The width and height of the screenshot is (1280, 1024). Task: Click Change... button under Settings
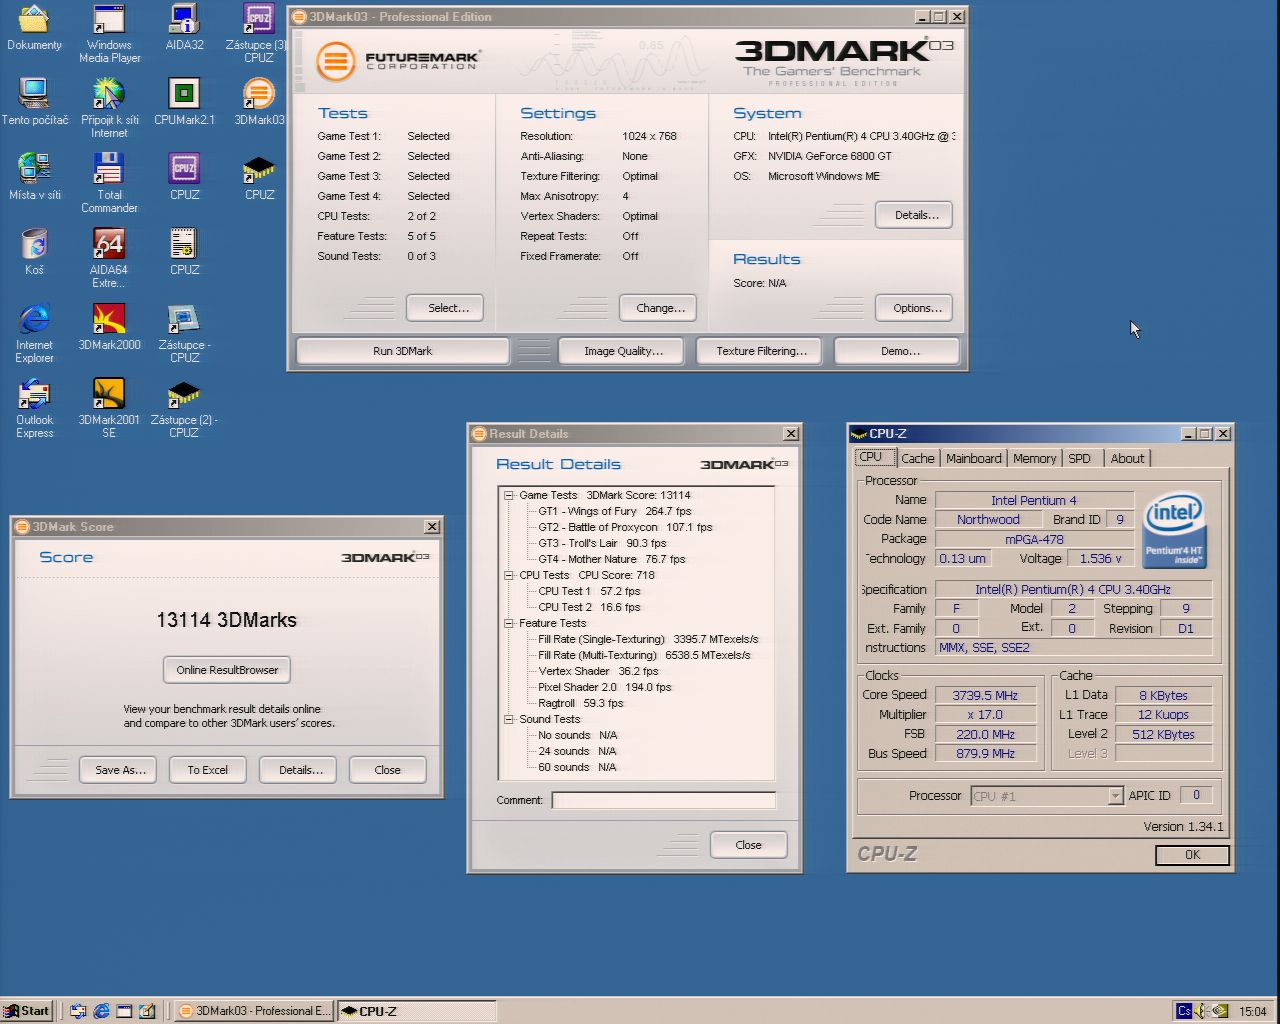click(660, 308)
